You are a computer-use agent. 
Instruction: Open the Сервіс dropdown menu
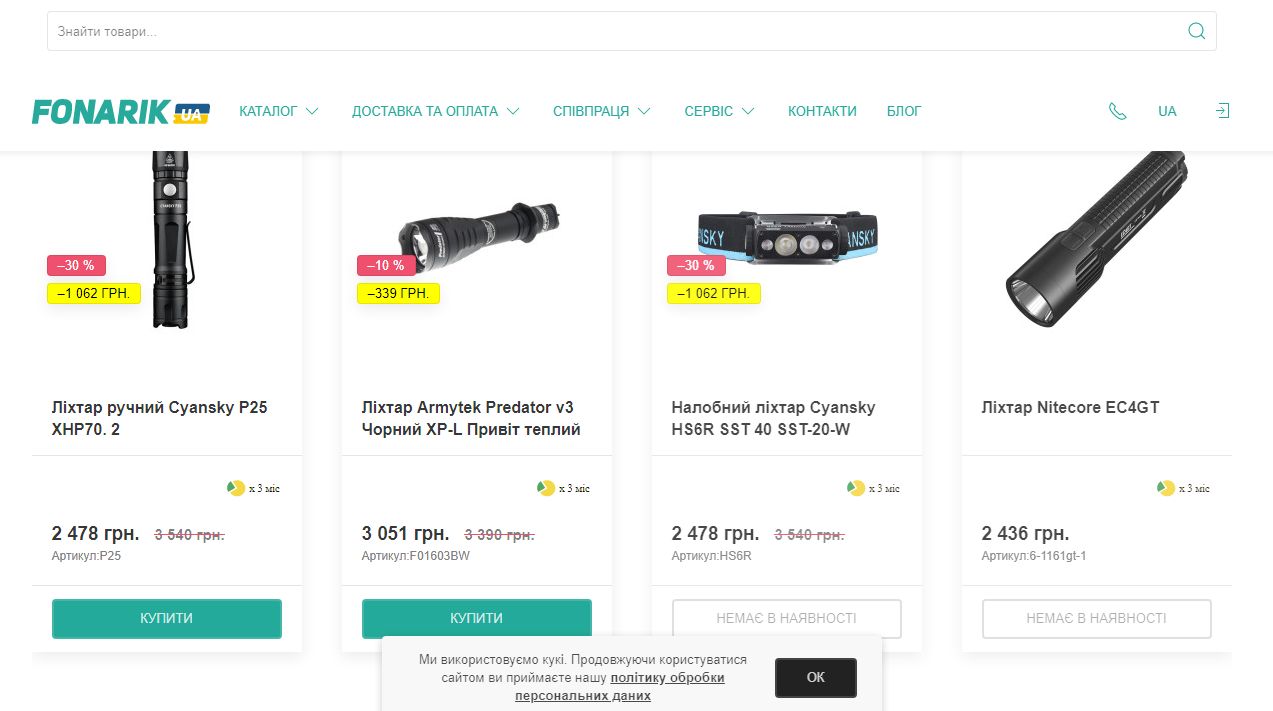point(719,111)
